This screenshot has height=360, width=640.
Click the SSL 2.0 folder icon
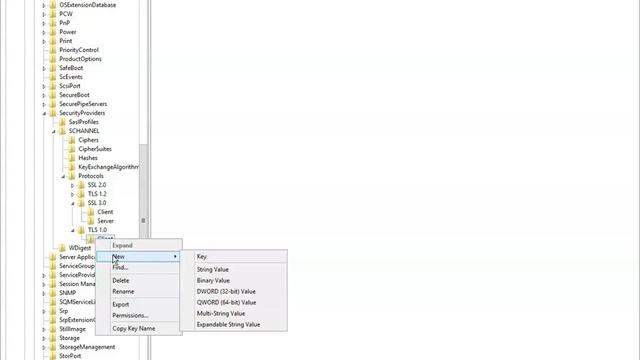[x=81, y=184]
